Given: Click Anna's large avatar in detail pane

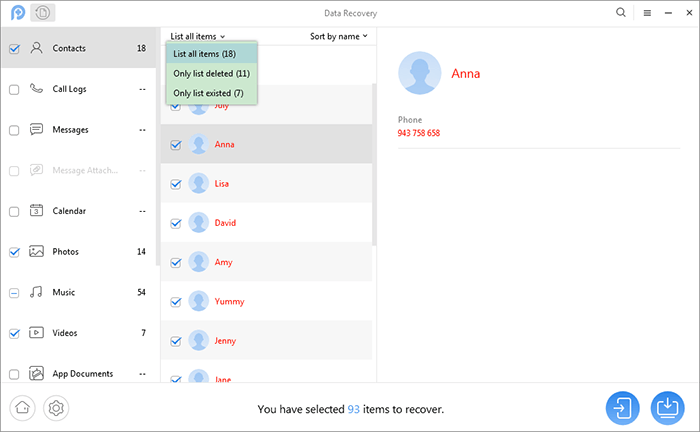Looking at the screenshot, I should 420,73.
